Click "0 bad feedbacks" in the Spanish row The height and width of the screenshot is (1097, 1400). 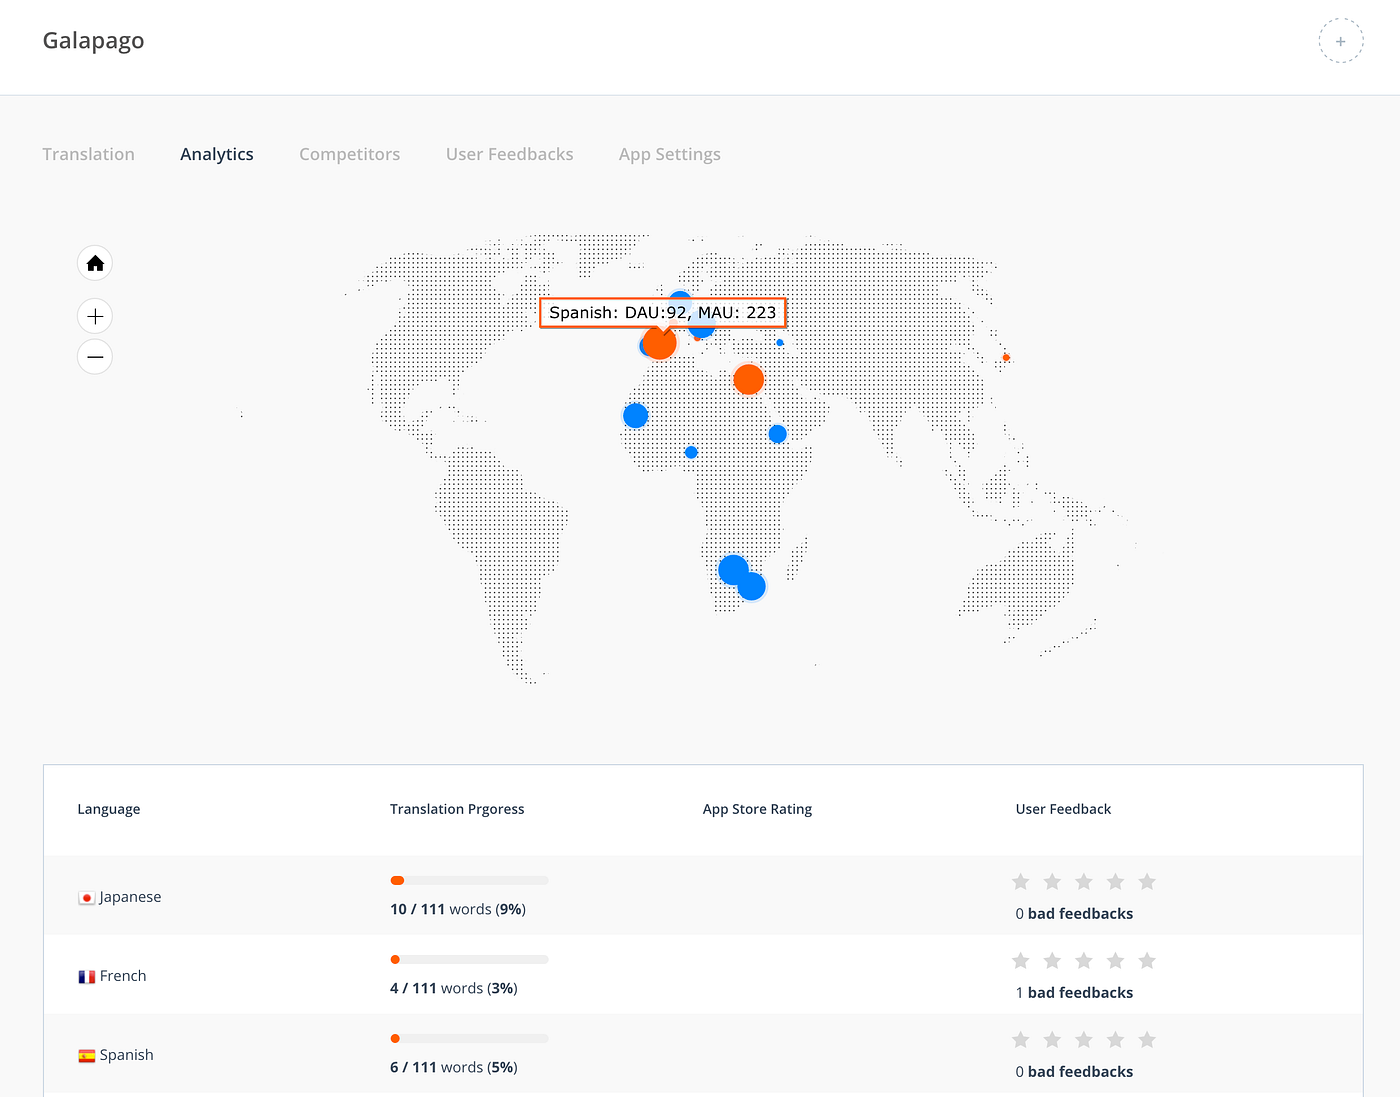click(x=1074, y=1072)
